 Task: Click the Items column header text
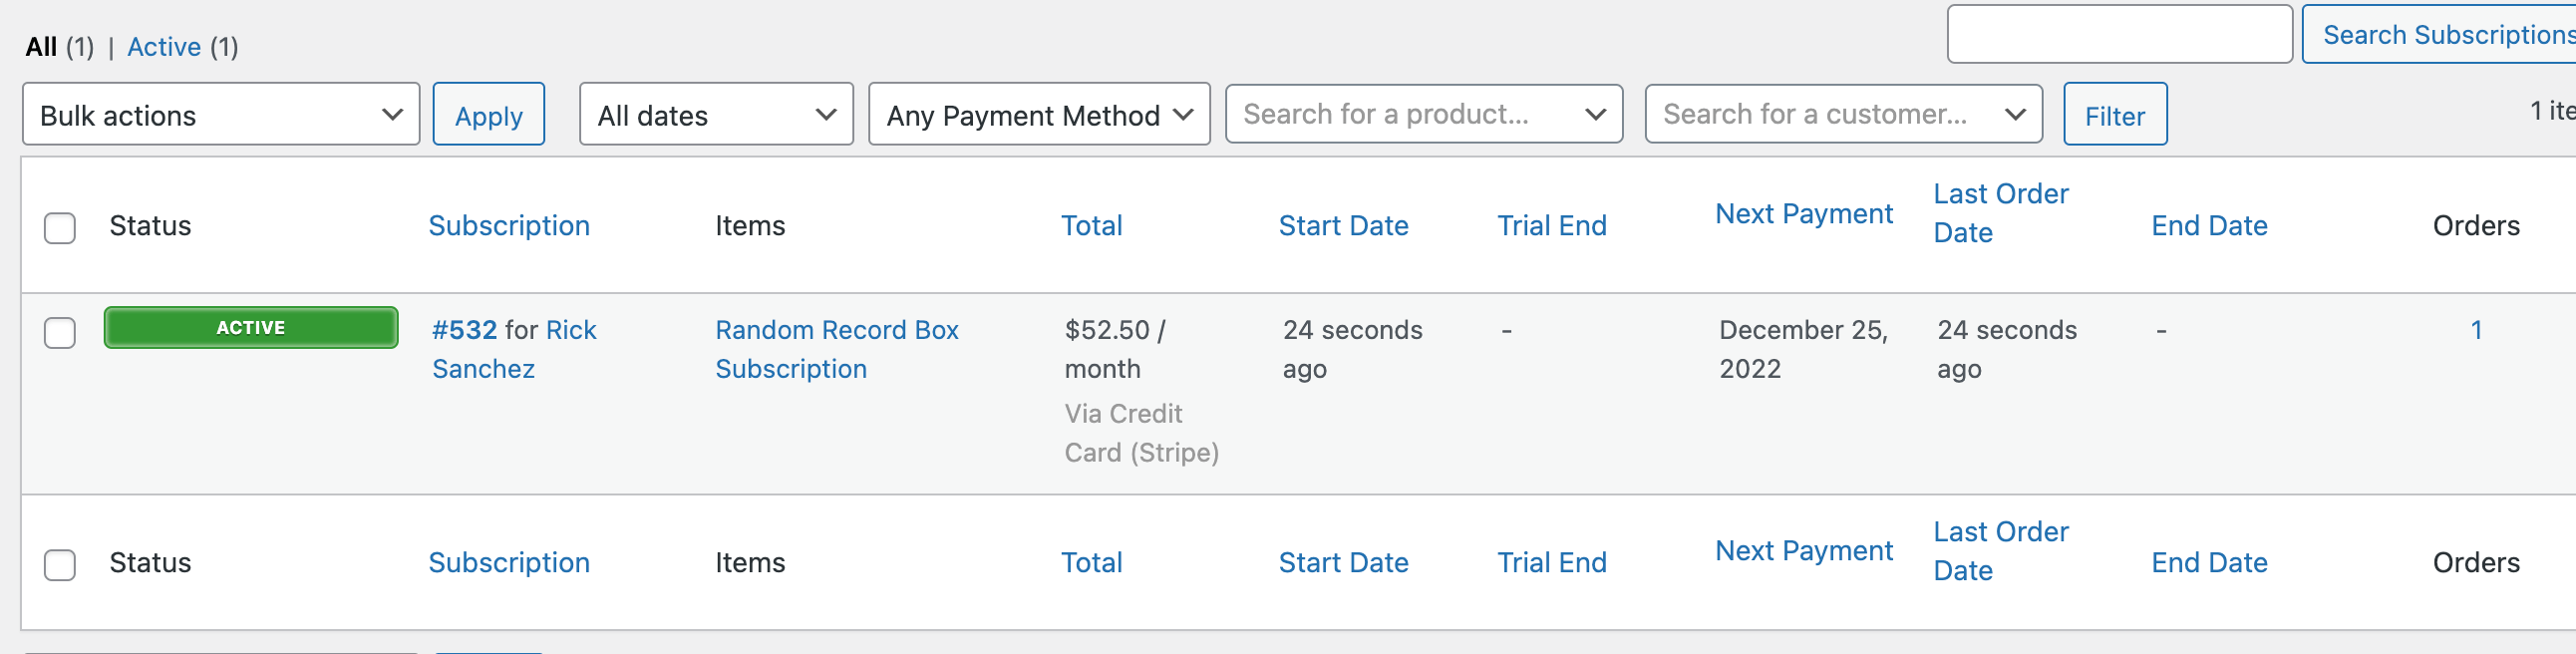click(750, 226)
